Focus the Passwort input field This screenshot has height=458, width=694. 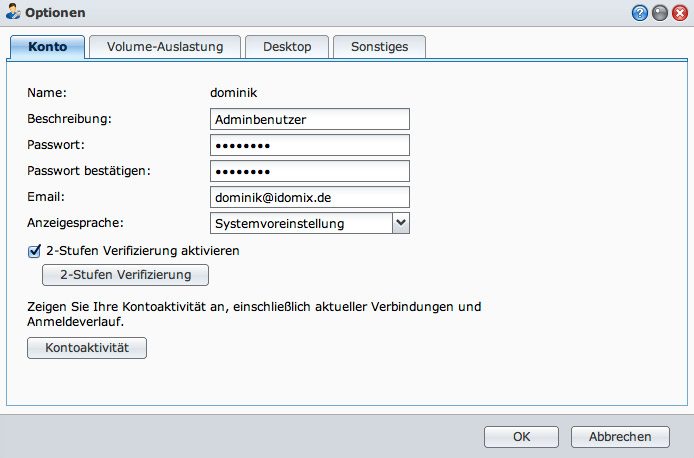[x=310, y=145]
